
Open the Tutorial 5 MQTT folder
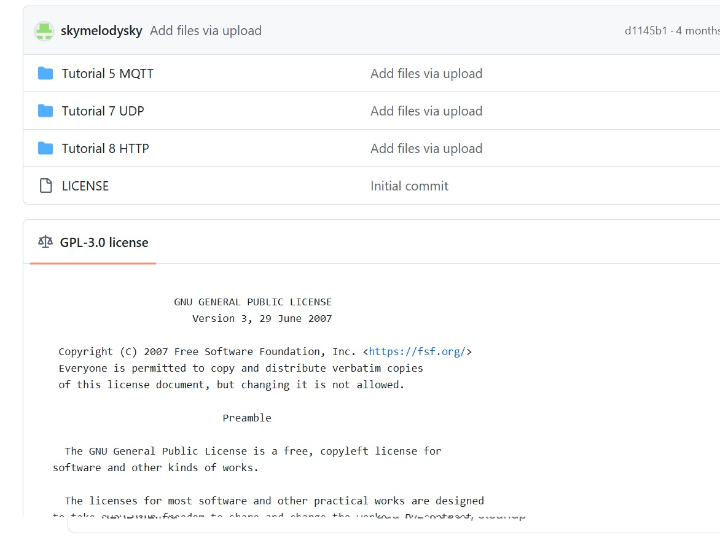(x=107, y=74)
